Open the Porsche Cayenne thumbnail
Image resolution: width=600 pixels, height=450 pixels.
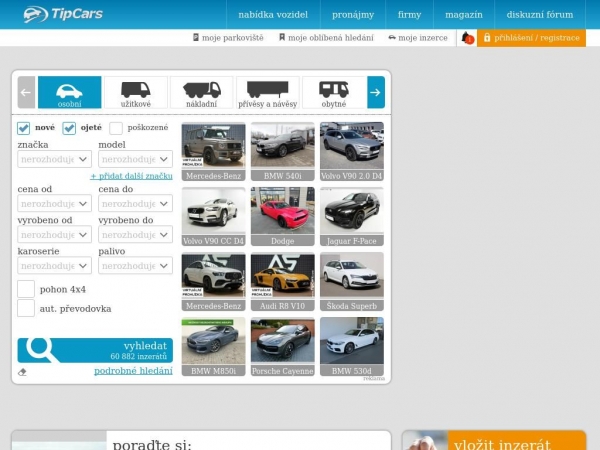(283, 347)
